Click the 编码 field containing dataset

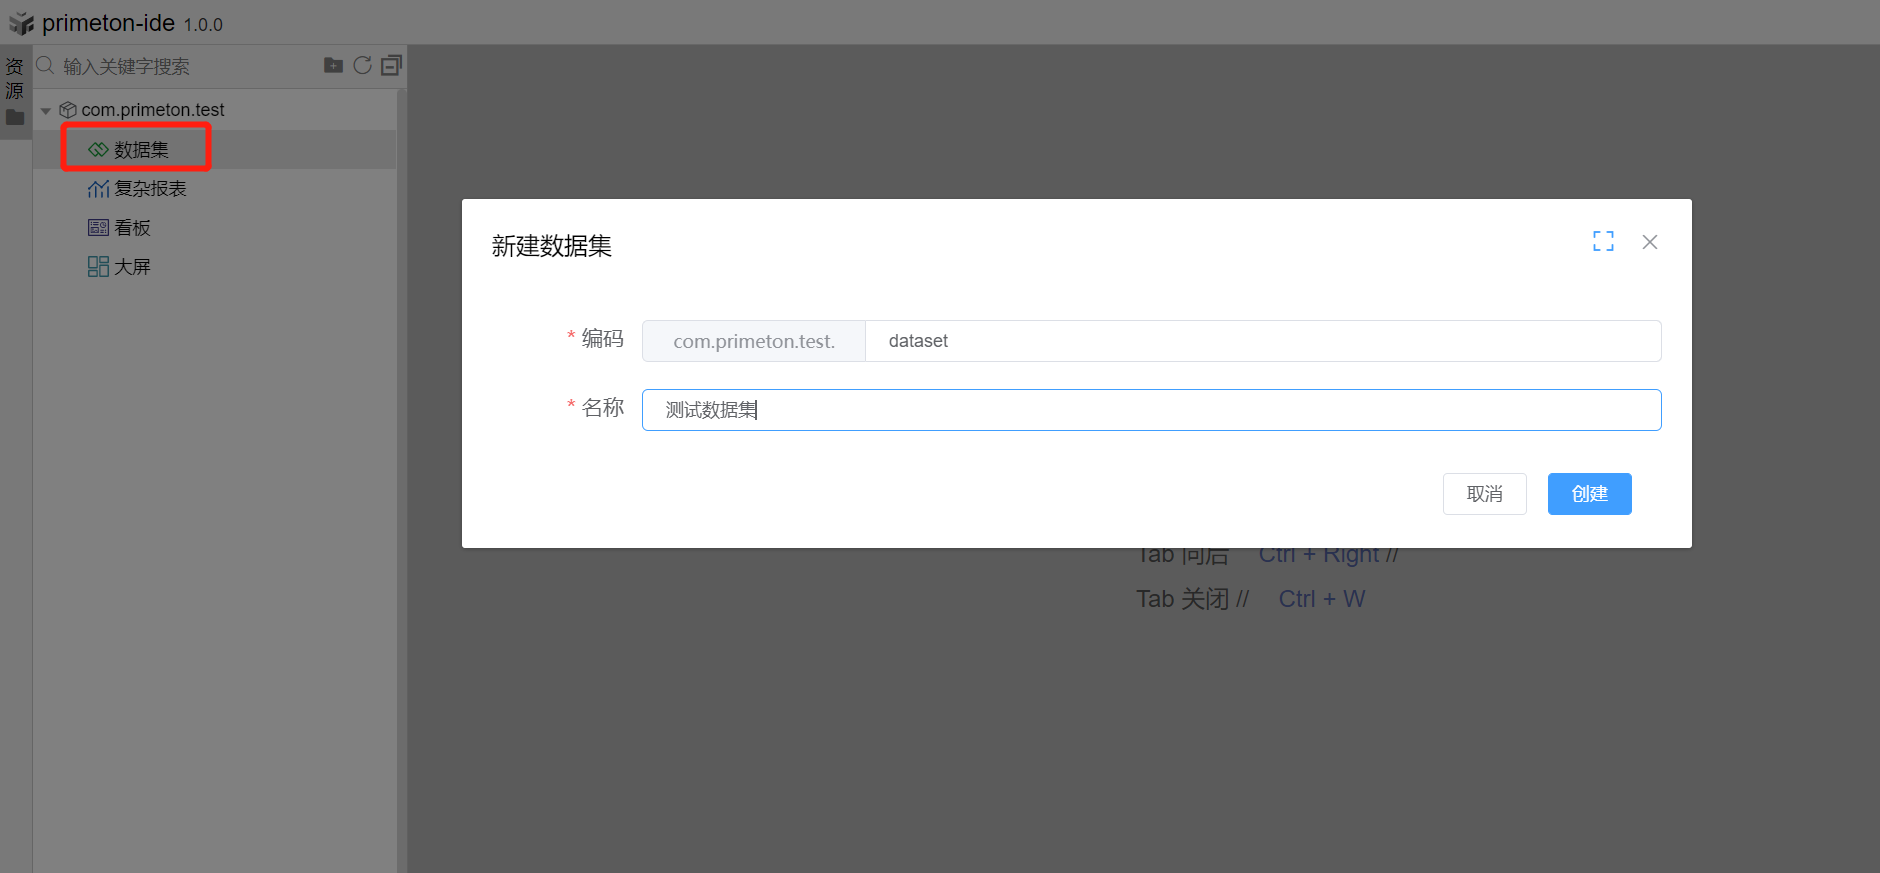pyautogui.click(x=1260, y=341)
